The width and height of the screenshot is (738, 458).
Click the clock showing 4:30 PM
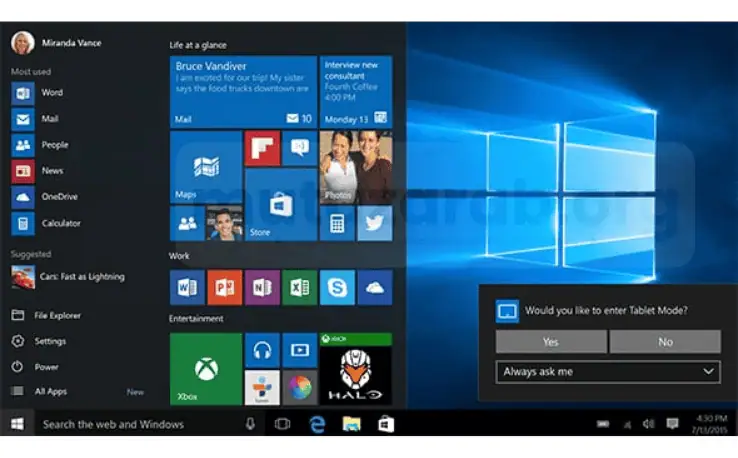[x=710, y=424]
